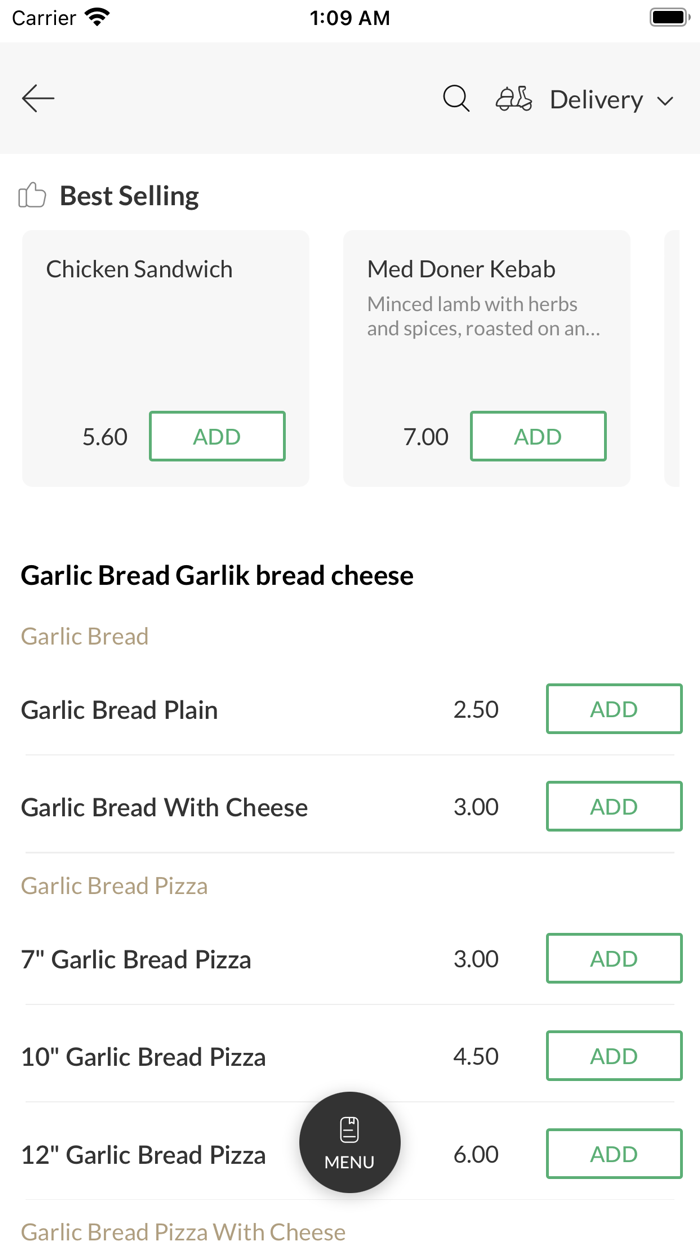This screenshot has width=700, height=1244.
Task: Add Garlic Bread Plain to order
Action: pyautogui.click(x=614, y=709)
